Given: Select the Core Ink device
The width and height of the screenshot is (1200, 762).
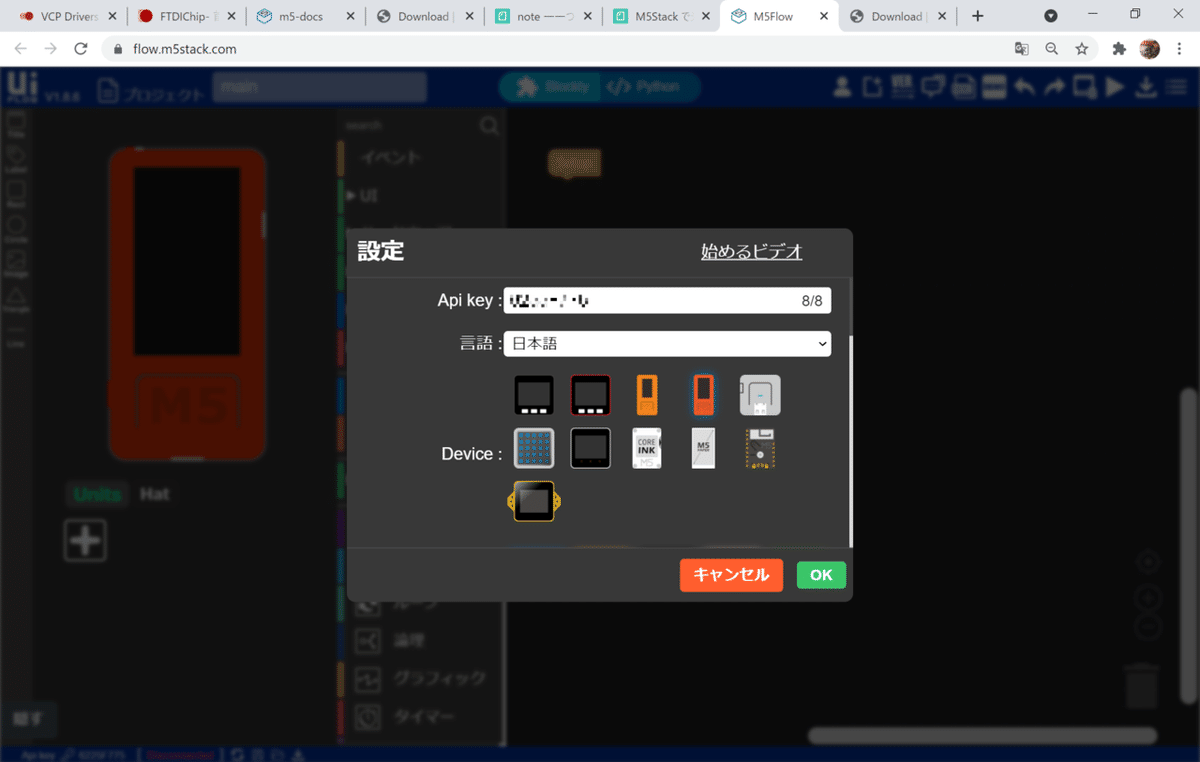Looking at the screenshot, I should tap(647, 448).
